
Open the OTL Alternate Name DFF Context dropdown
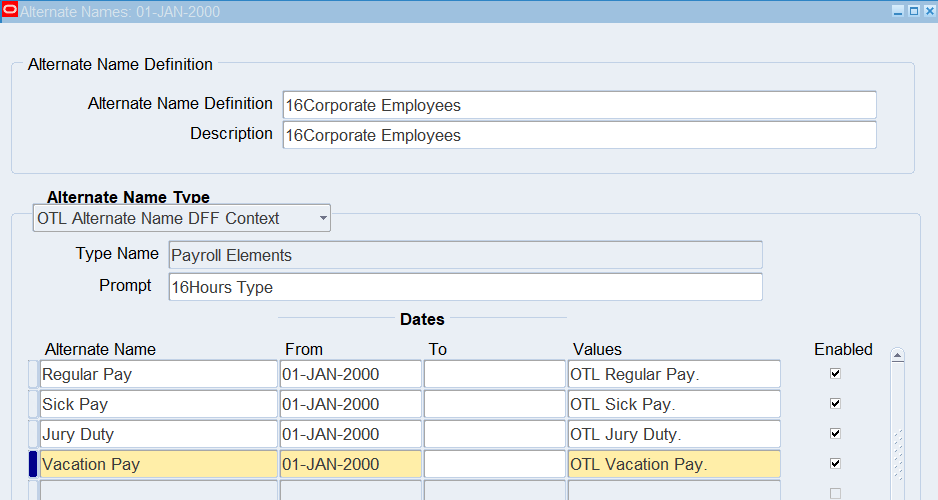pyautogui.click(x=182, y=218)
